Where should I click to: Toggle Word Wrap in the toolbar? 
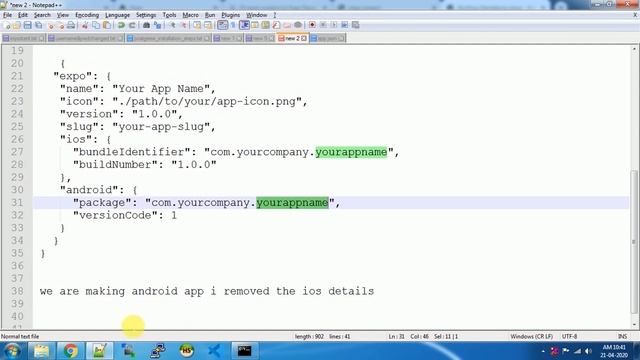click(x=222, y=25)
